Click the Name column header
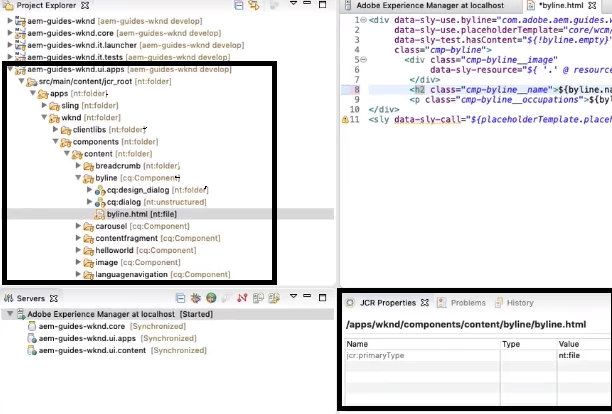This screenshot has height=414, width=612. click(423, 344)
